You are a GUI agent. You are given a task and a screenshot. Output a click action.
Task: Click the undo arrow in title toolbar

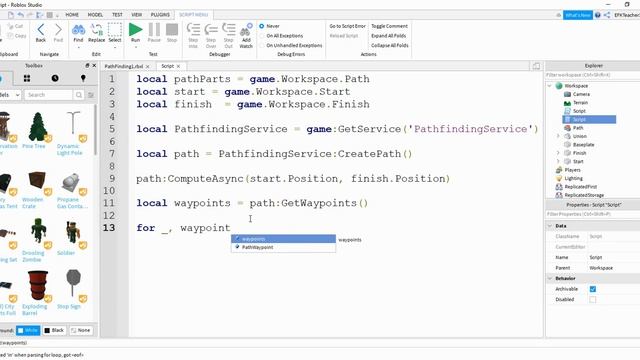click(x=21, y=15)
